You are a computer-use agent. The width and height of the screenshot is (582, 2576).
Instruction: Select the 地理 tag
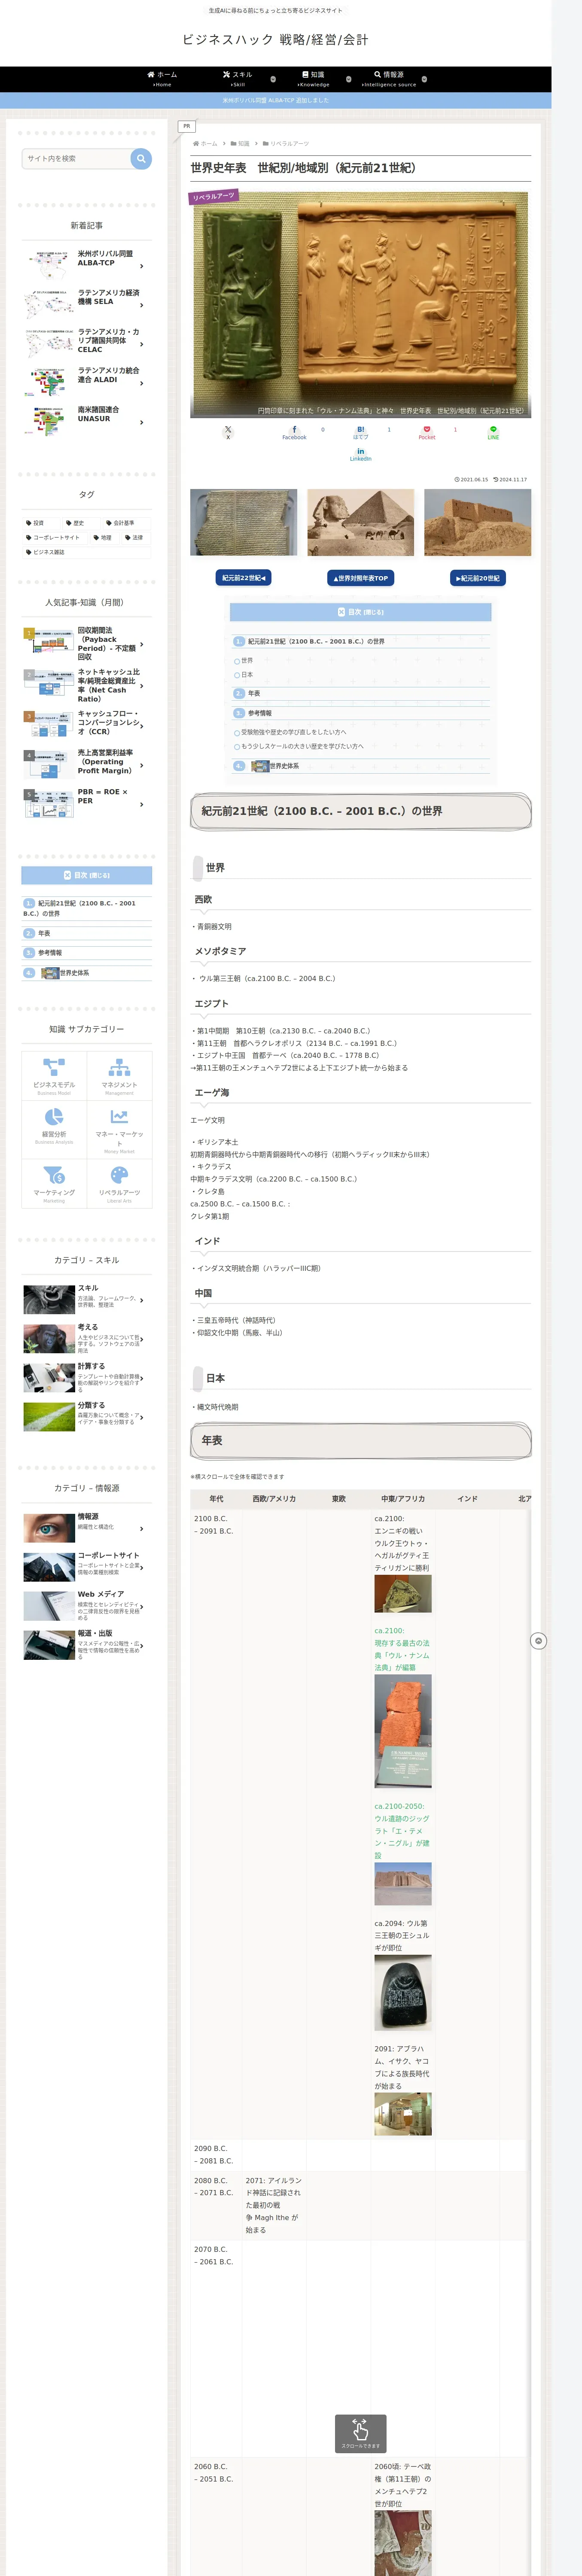tap(103, 538)
